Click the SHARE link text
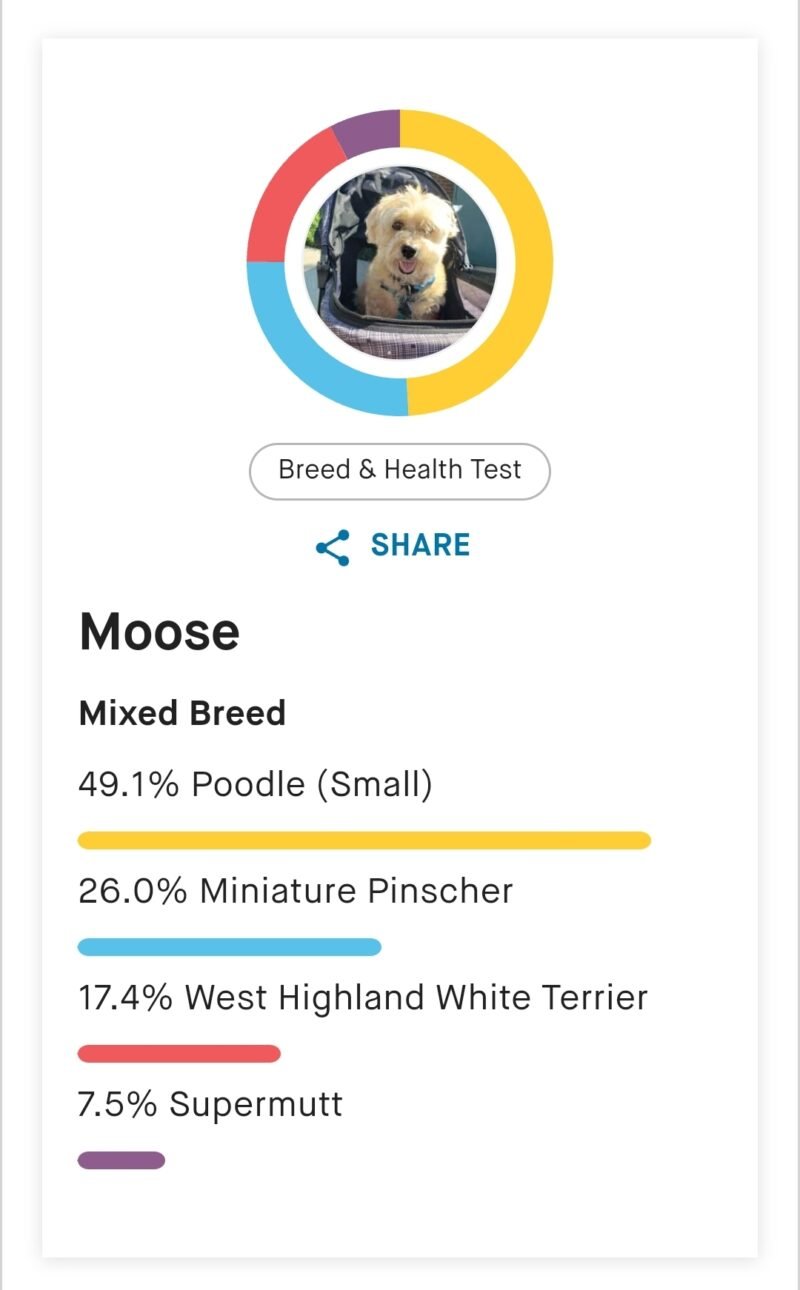The image size is (800, 1290). pyautogui.click(x=420, y=546)
